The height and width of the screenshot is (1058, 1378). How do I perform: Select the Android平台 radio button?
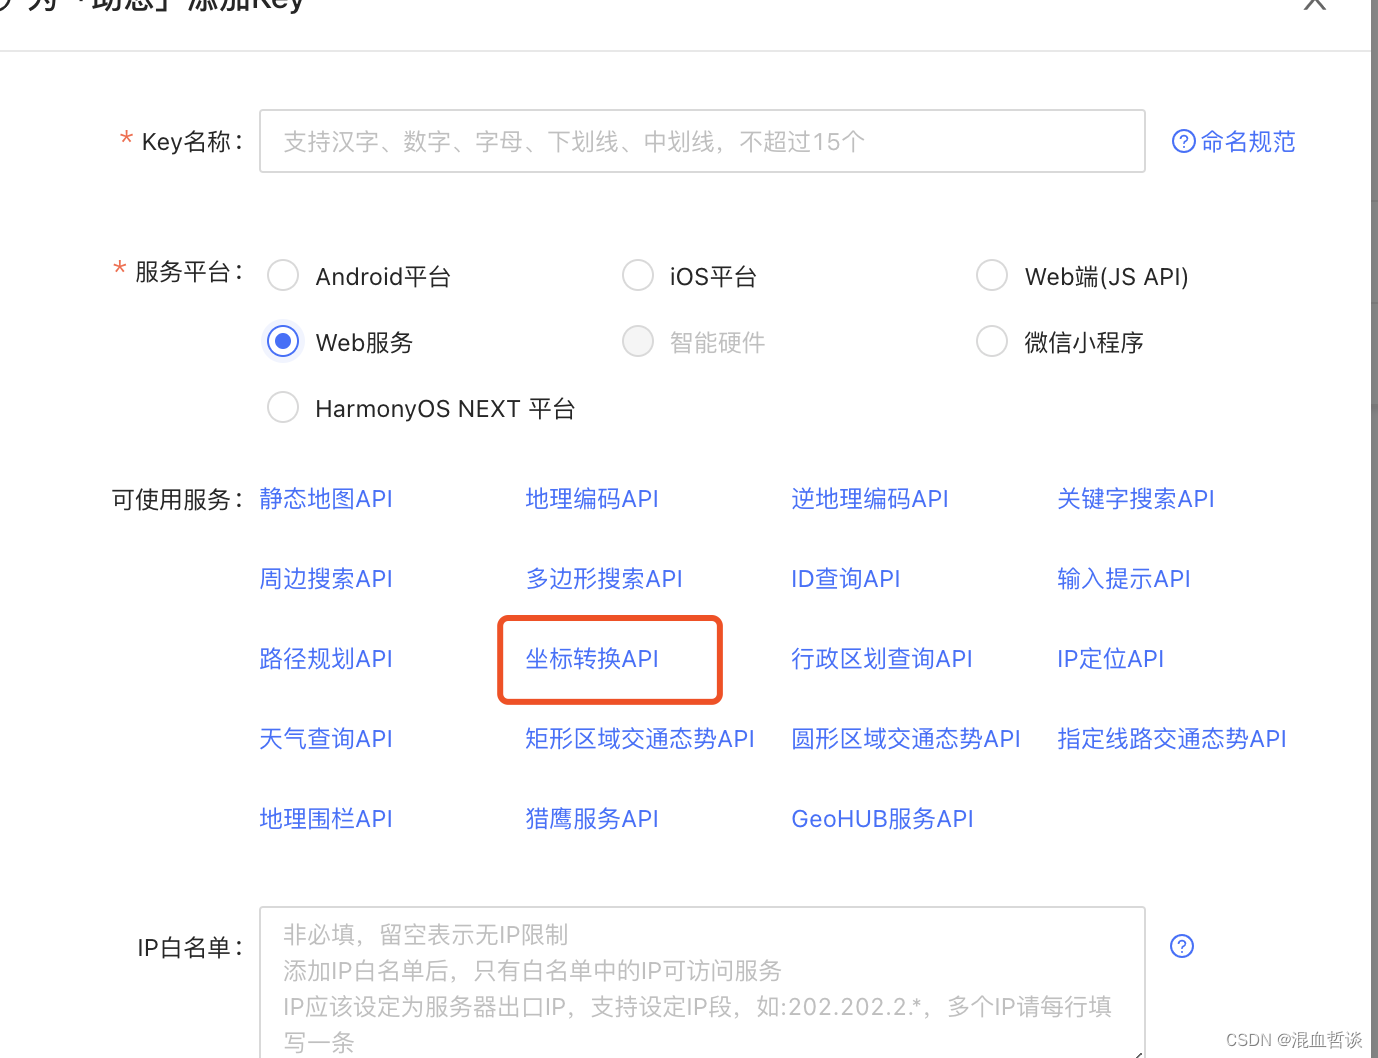pos(282,275)
